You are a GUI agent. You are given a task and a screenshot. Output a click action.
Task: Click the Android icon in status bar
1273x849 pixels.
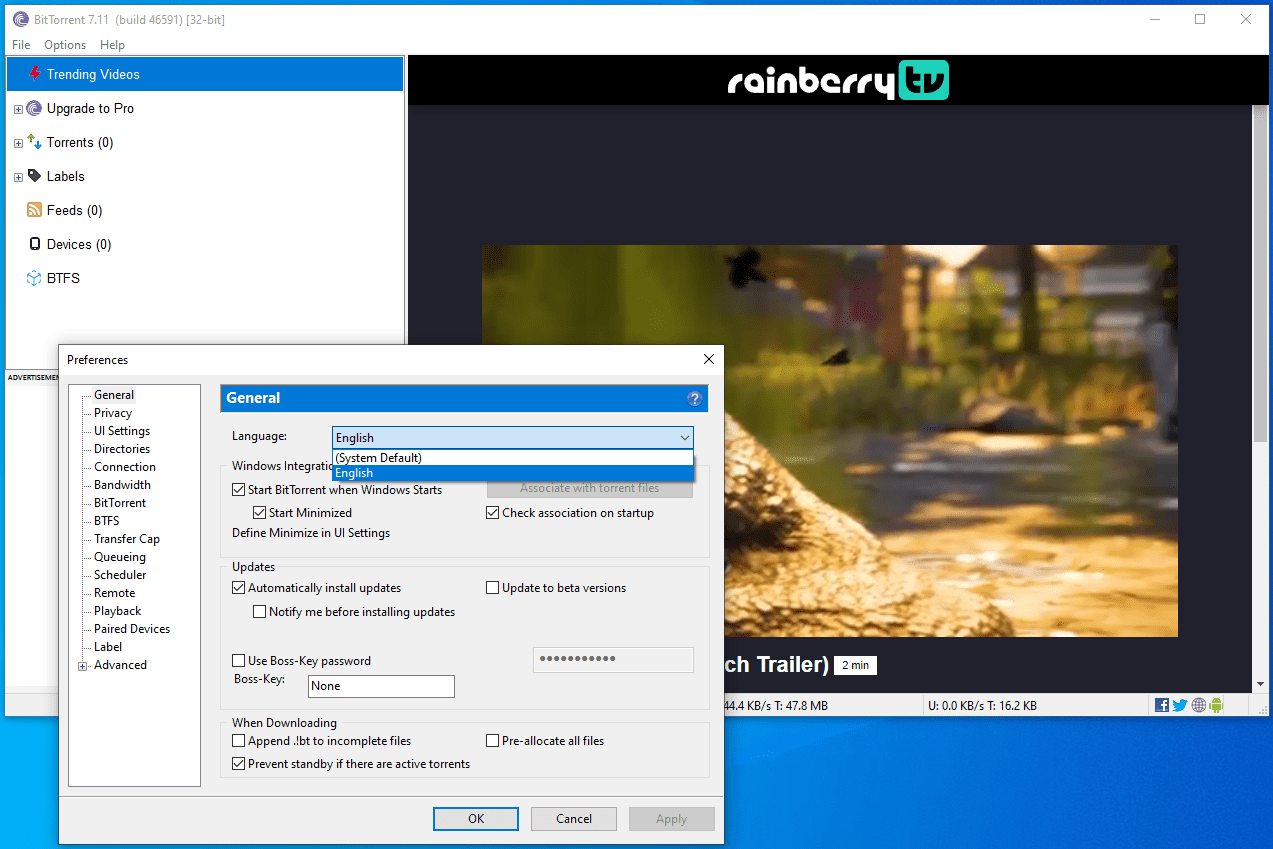(x=1216, y=705)
